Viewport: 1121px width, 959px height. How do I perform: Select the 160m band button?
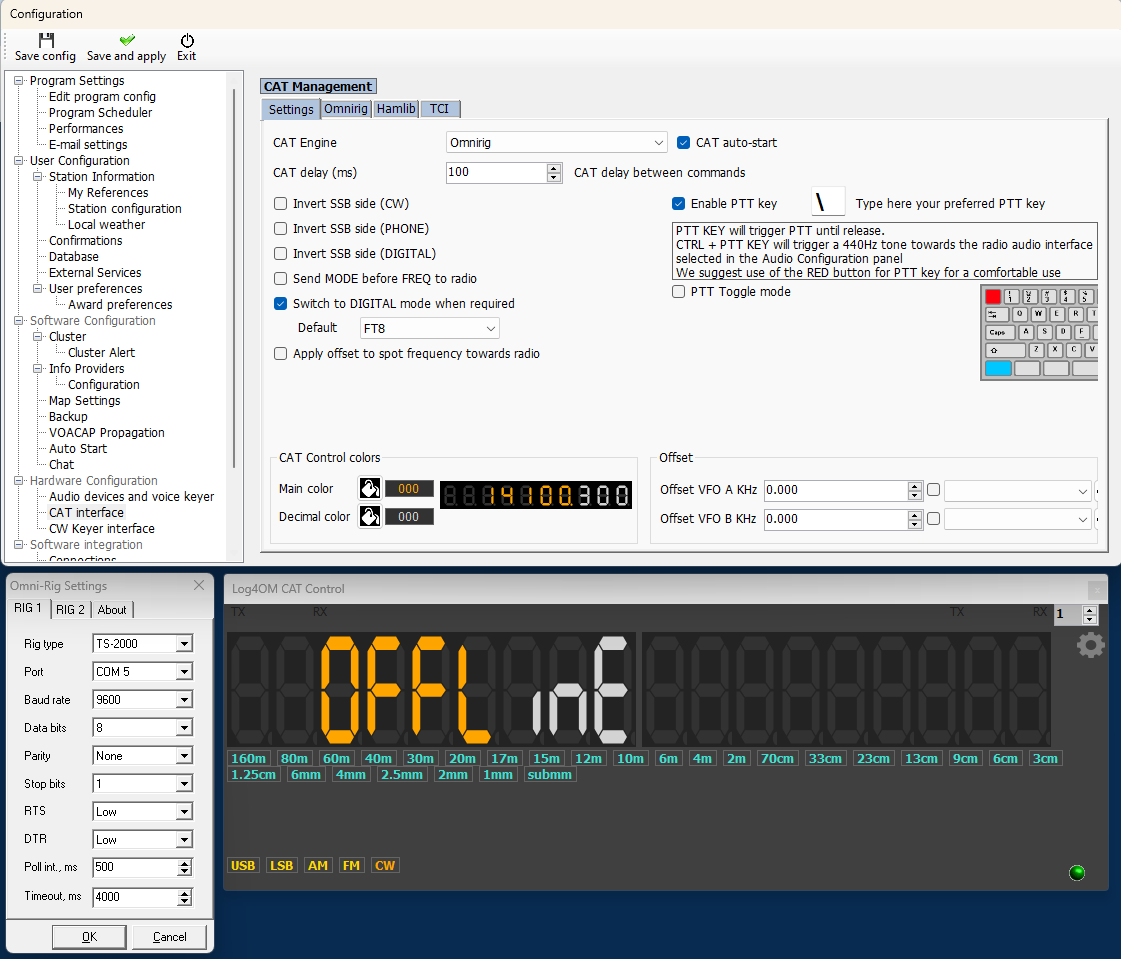tap(249, 759)
